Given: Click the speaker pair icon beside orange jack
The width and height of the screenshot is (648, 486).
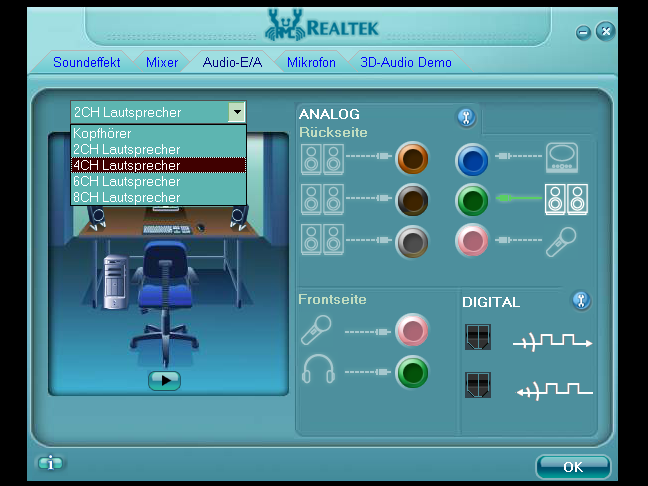Looking at the screenshot, I should [322, 159].
